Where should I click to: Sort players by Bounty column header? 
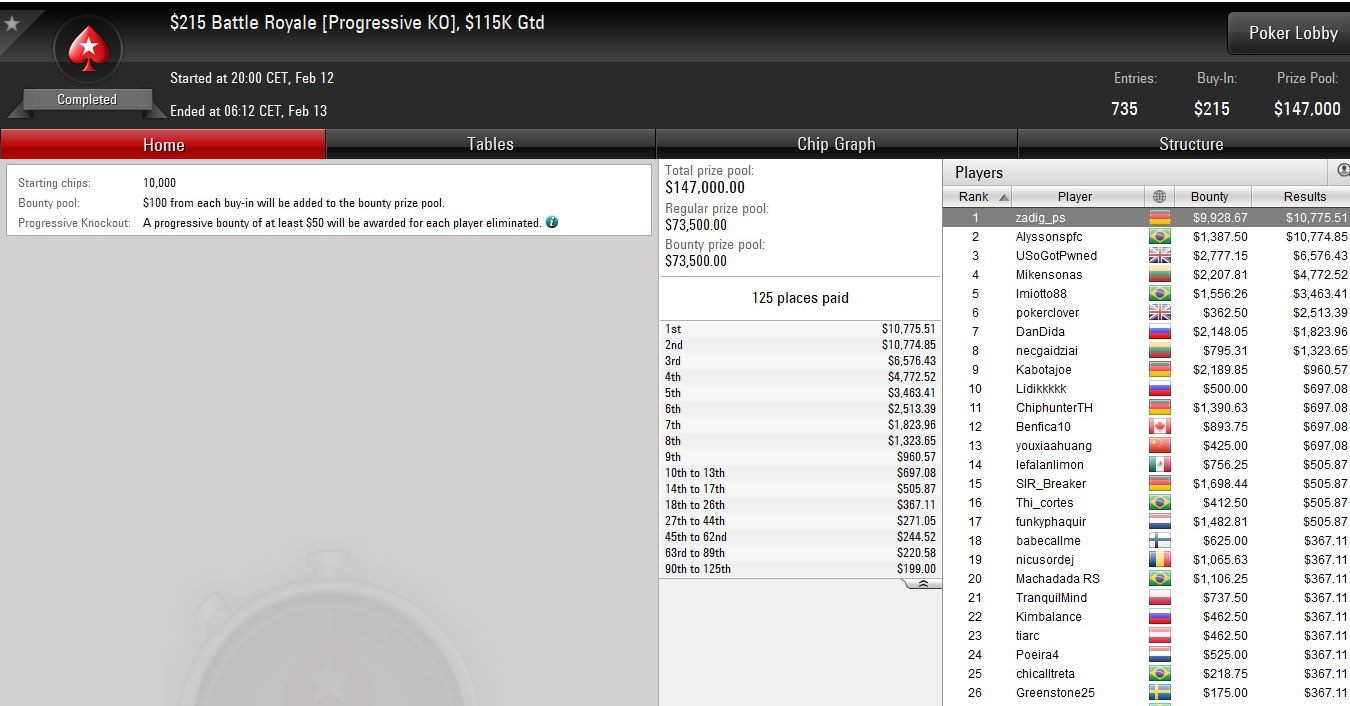coord(1209,197)
